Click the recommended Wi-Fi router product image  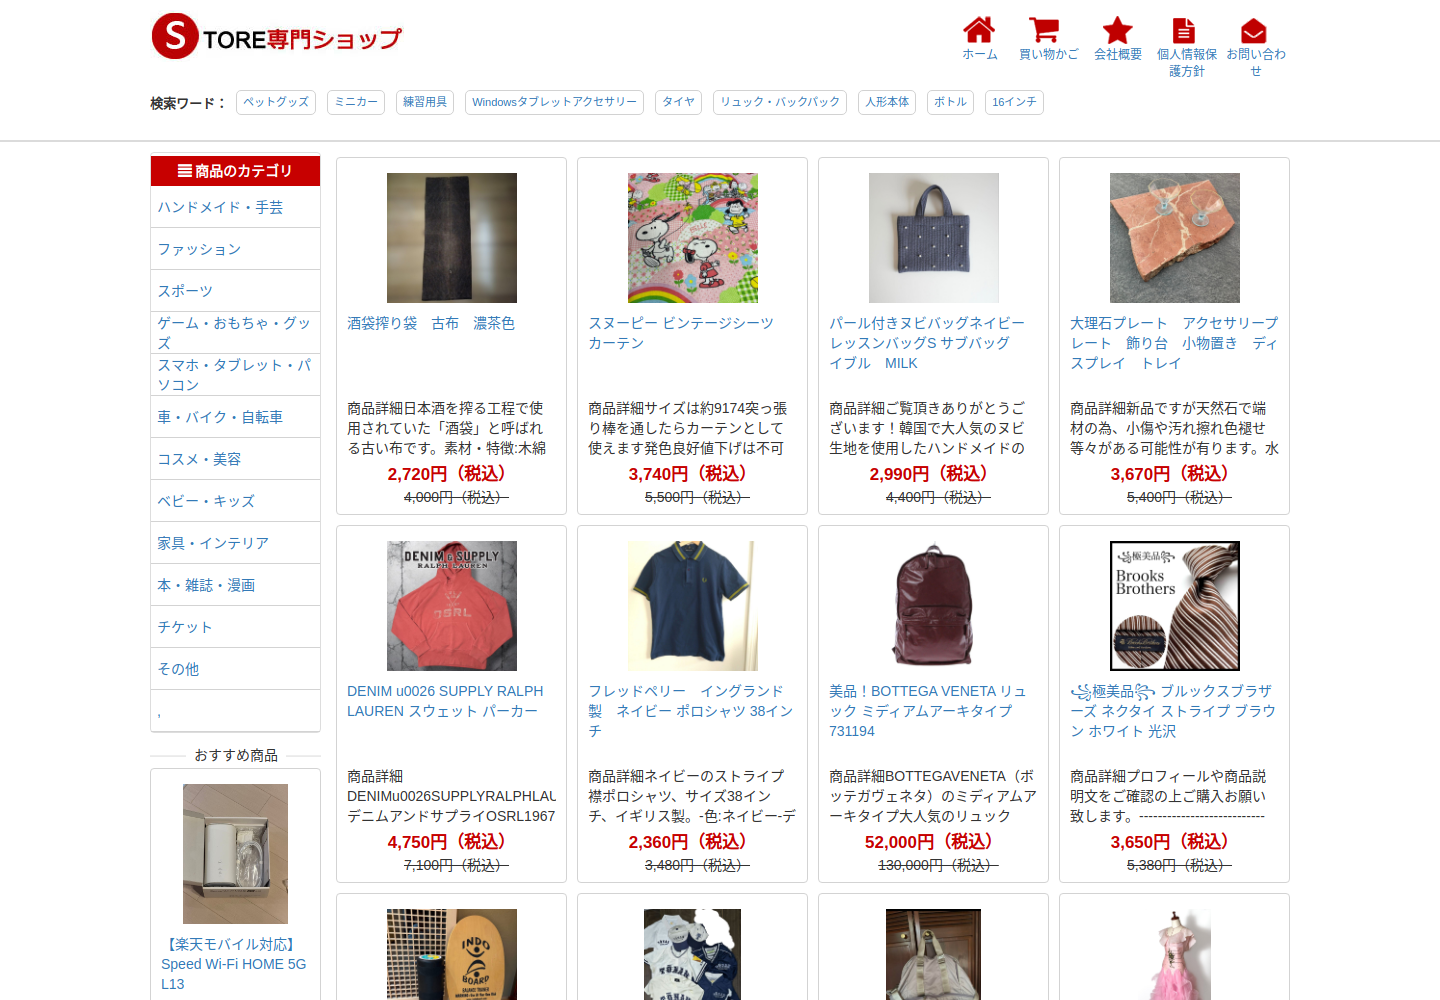pyautogui.click(x=235, y=854)
